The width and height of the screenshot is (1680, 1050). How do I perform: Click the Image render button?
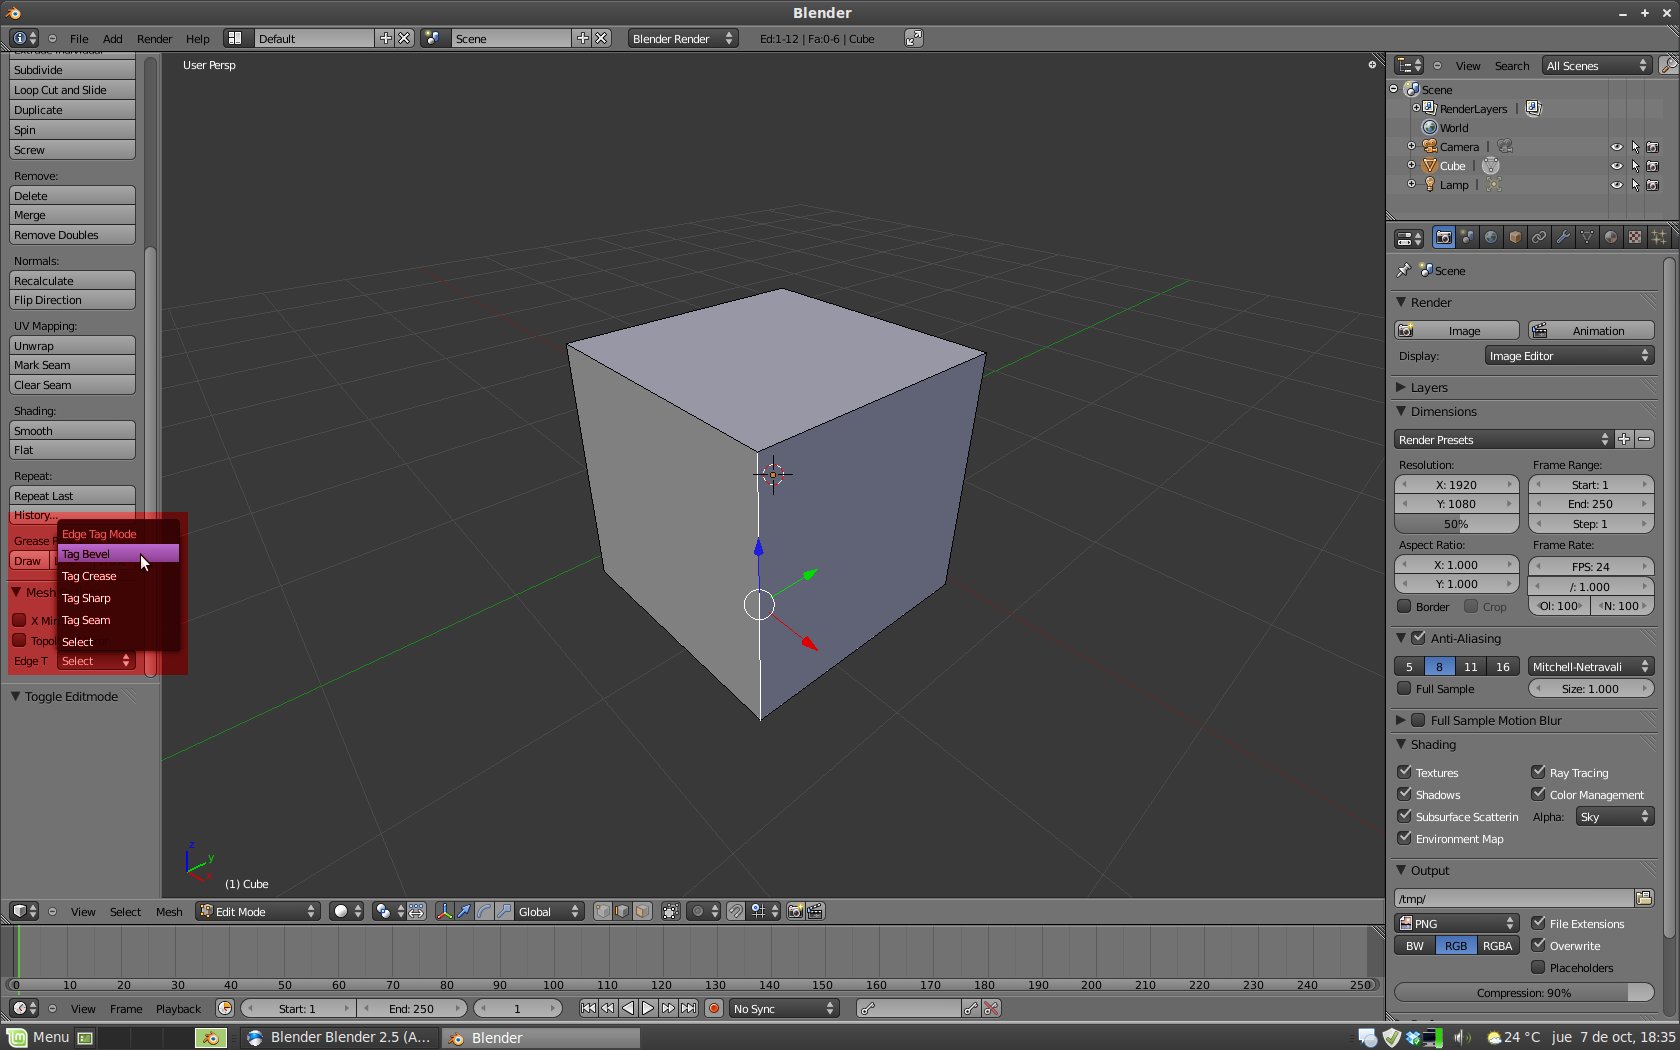click(x=1457, y=330)
